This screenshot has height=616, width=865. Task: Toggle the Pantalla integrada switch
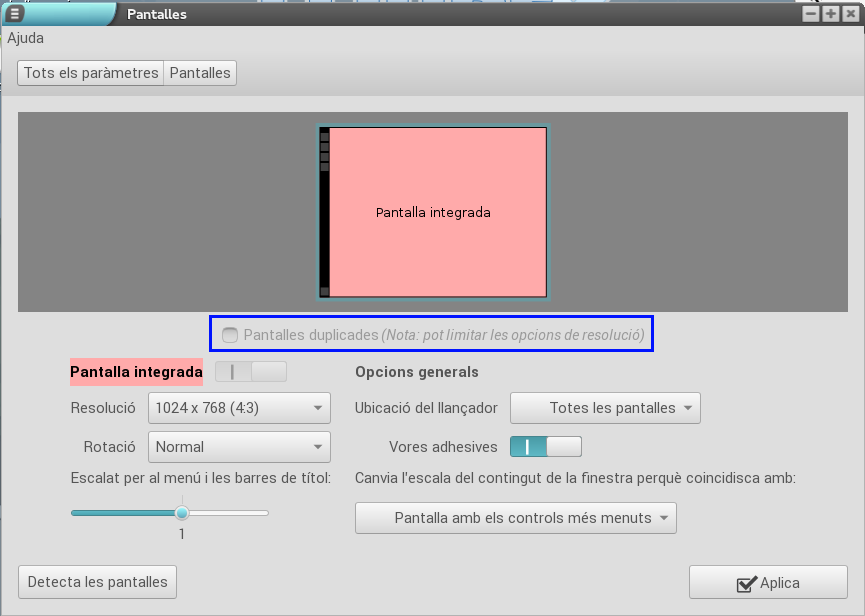250,372
